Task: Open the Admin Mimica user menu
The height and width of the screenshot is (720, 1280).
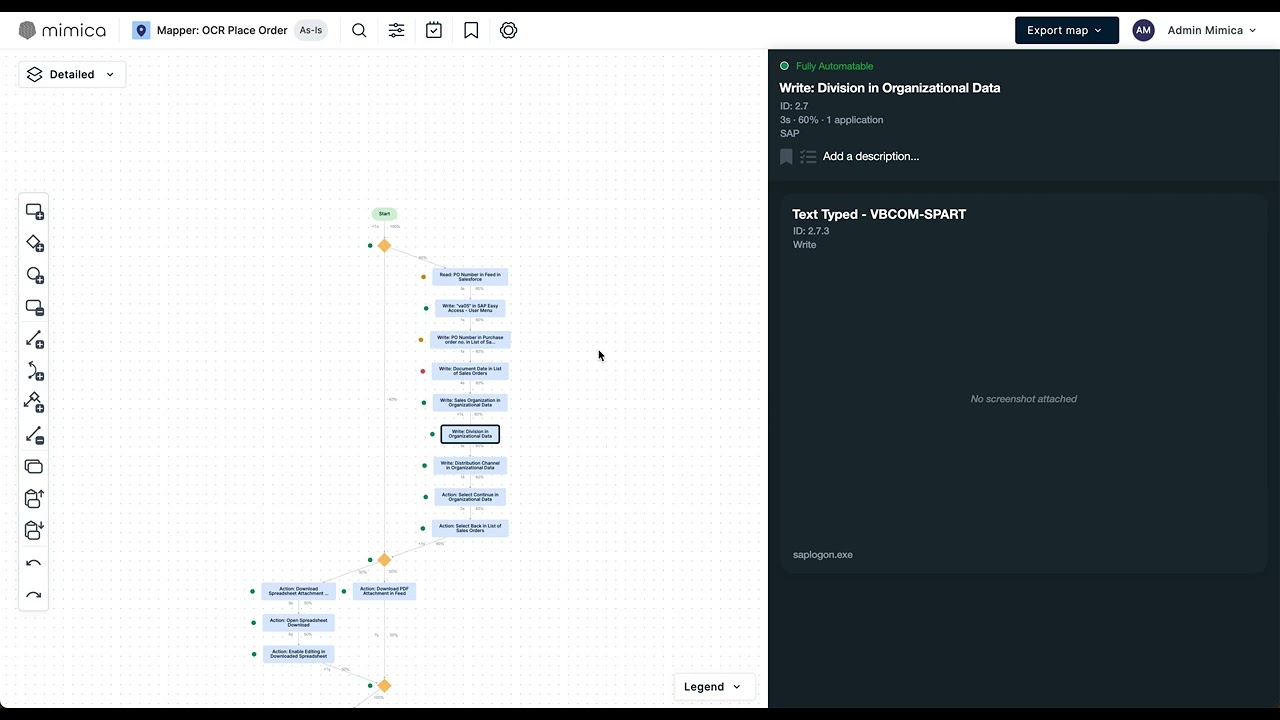Action: 1211,30
